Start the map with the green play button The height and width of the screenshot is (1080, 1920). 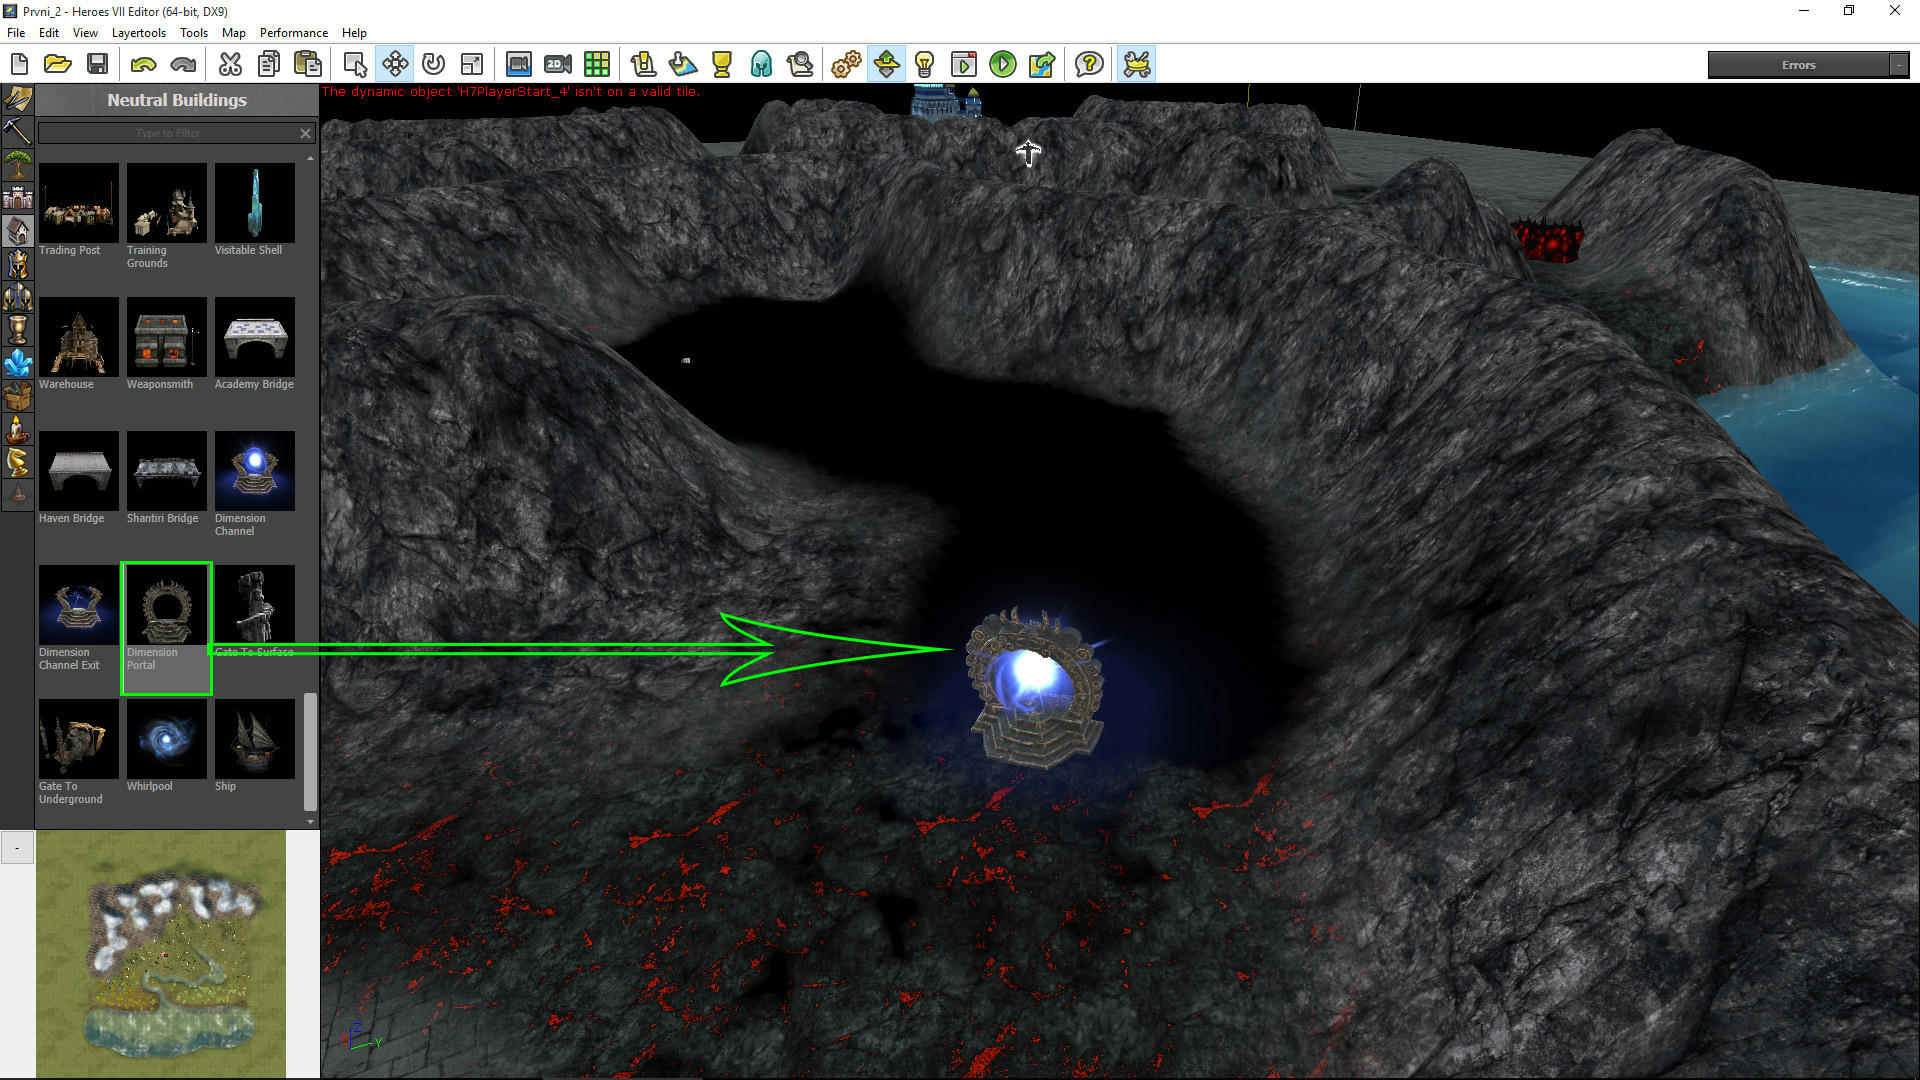[x=1003, y=65]
